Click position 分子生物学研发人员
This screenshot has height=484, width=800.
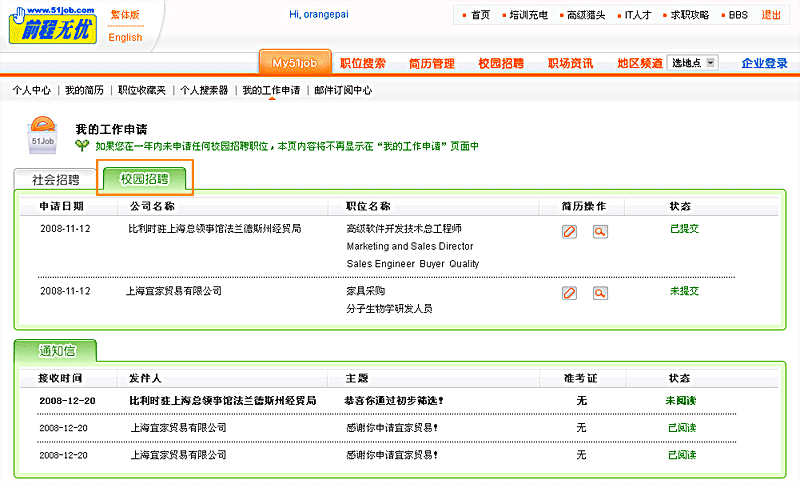pos(389,309)
